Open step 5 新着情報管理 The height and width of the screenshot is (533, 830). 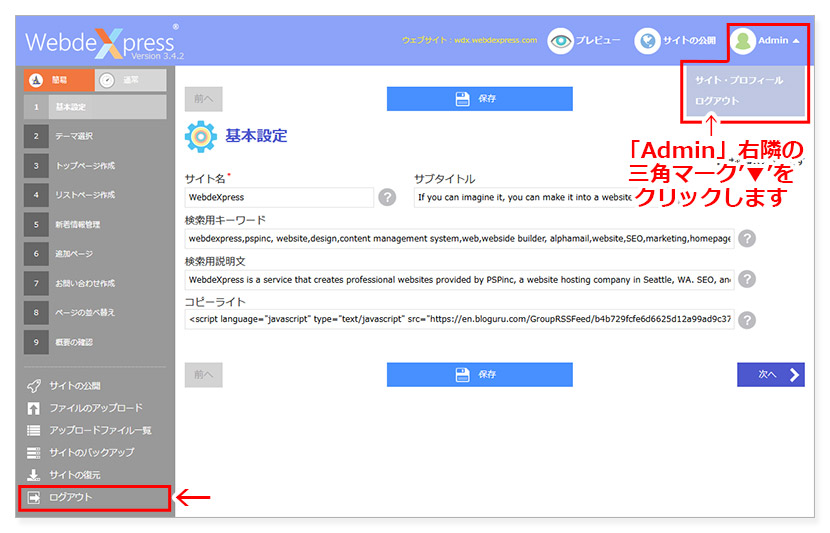pyautogui.click(x=95, y=224)
